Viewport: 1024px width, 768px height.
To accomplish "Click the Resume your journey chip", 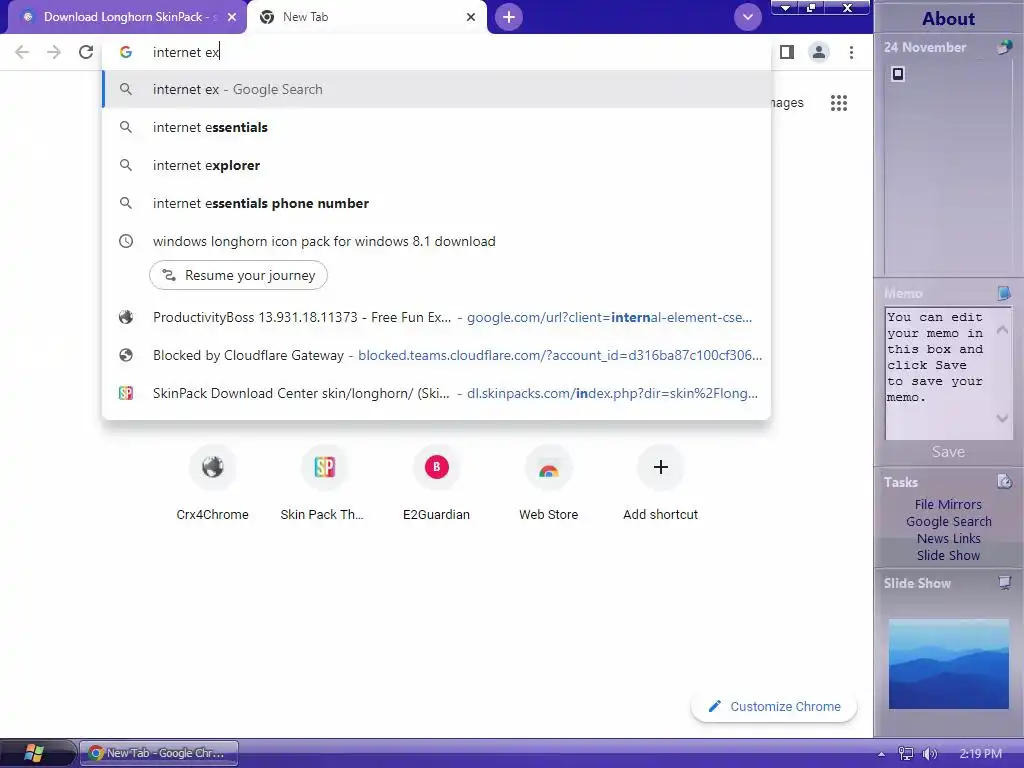I will [x=238, y=275].
